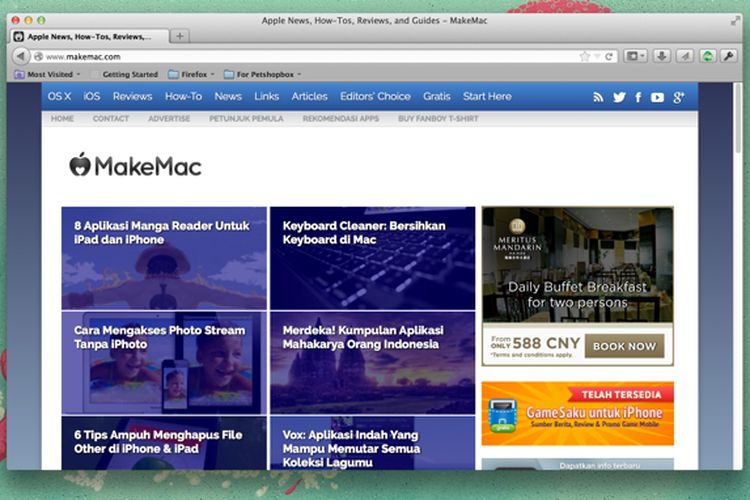Open the iOS menu item

pos(92,96)
